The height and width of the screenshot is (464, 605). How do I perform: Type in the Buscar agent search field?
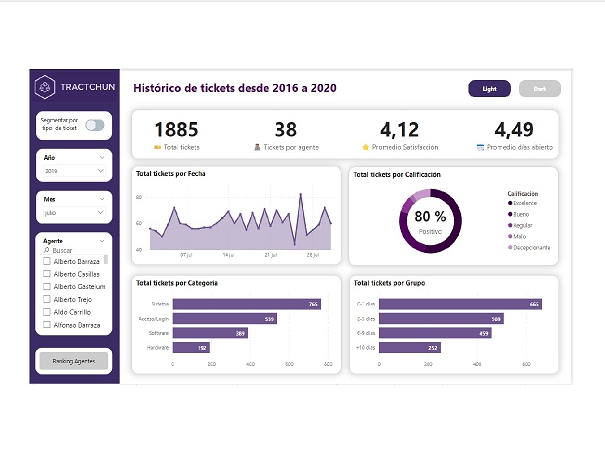pyautogui.click(x=75, y=250)
